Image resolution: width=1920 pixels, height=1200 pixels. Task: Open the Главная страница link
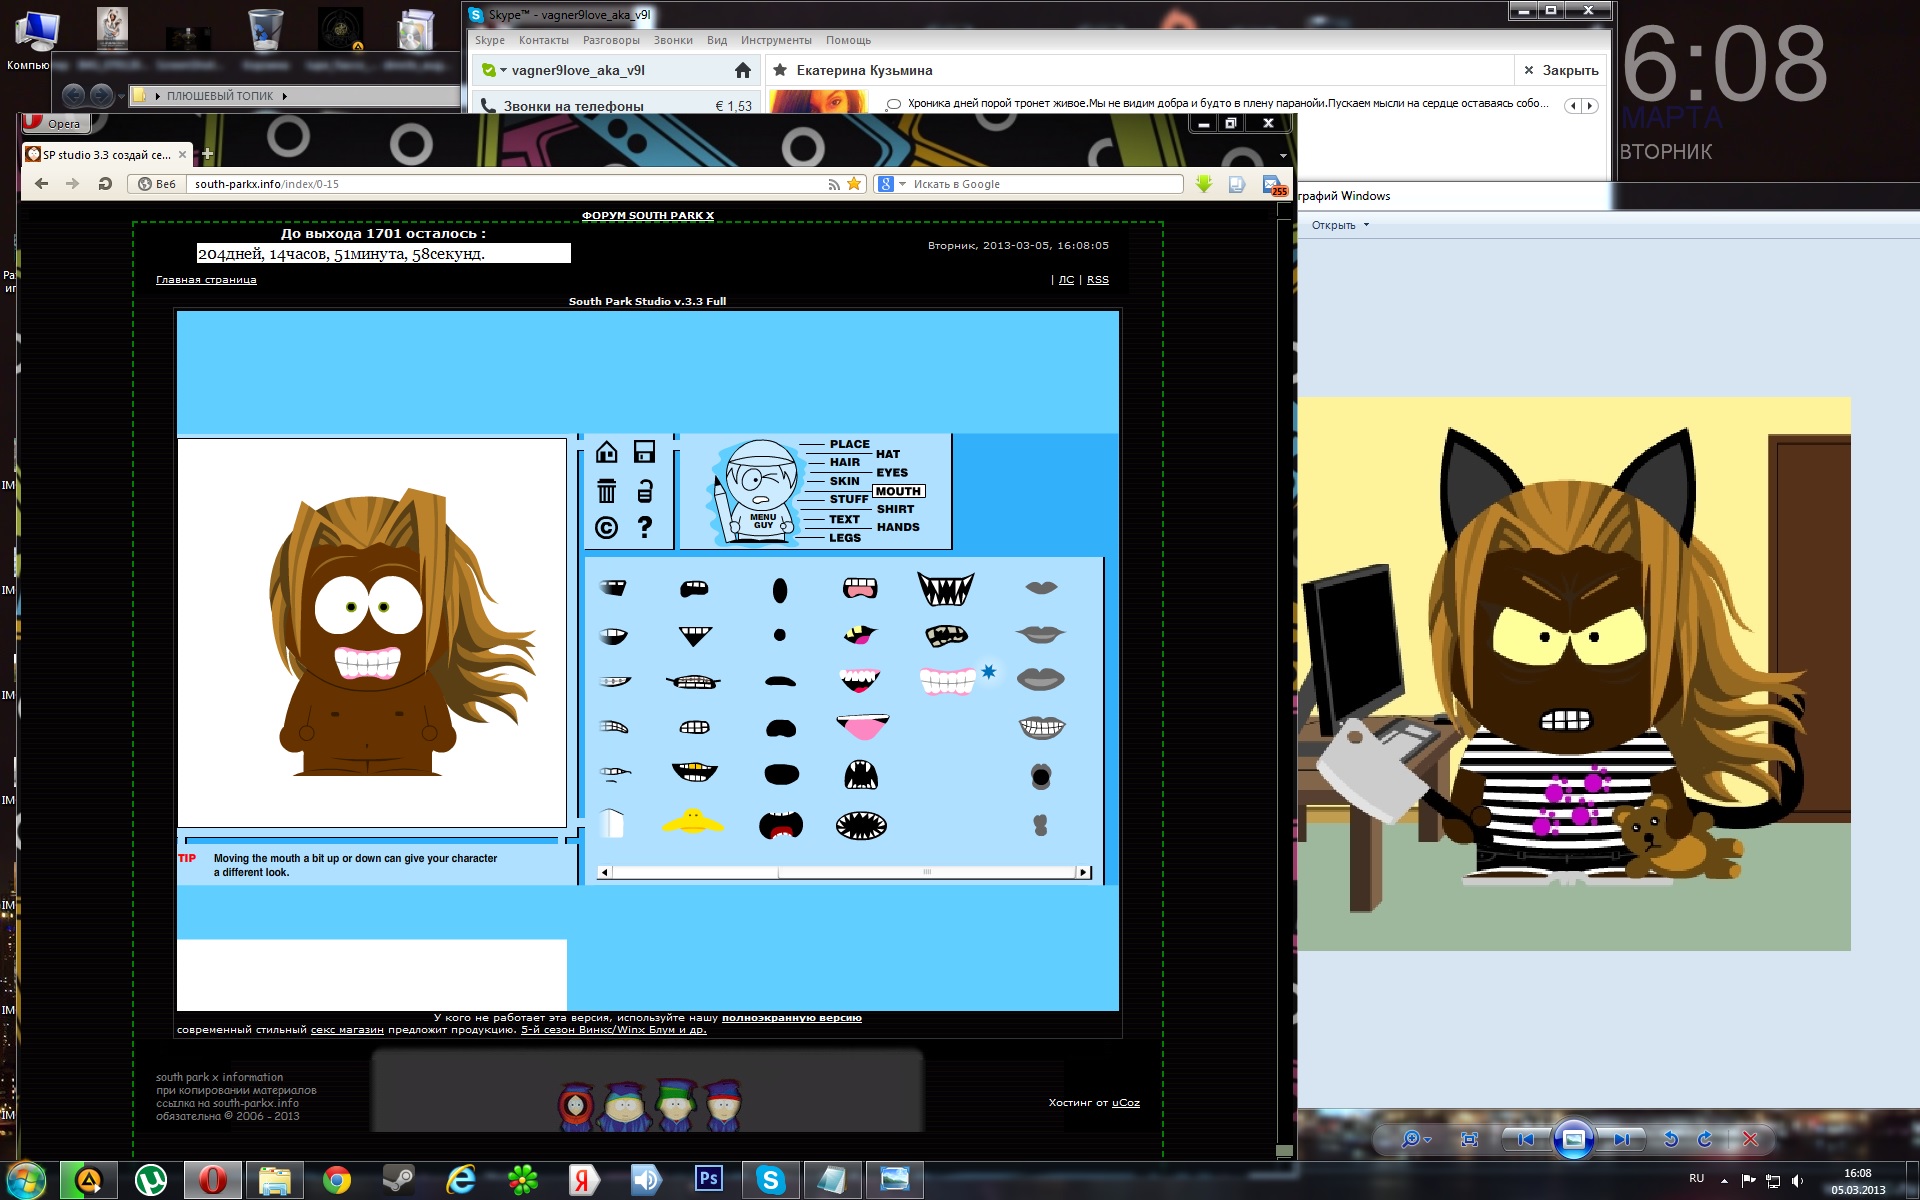click(206, 280)
